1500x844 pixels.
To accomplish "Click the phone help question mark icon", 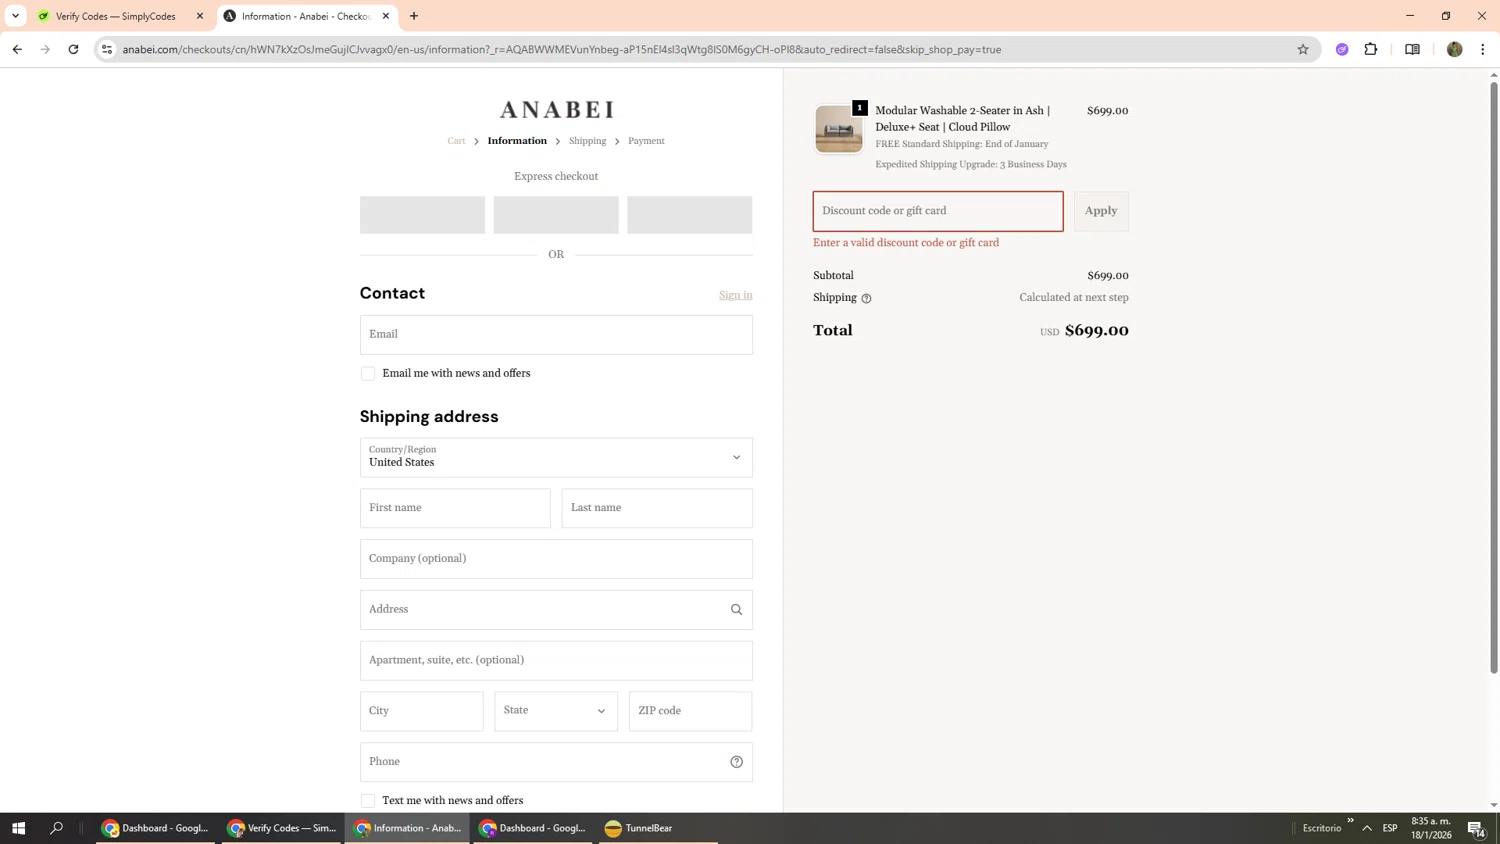I will [x=736, y=762].
